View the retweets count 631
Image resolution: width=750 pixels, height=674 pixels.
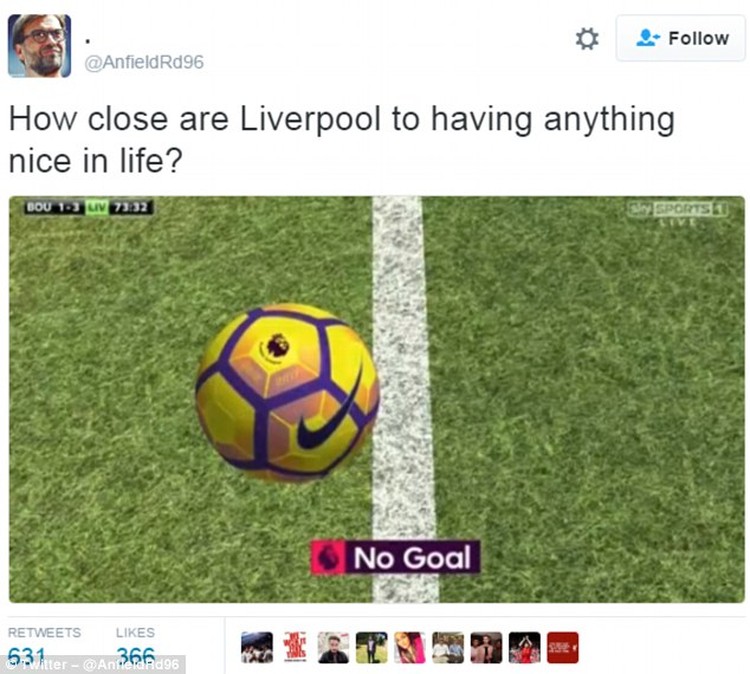coord(27,655)
